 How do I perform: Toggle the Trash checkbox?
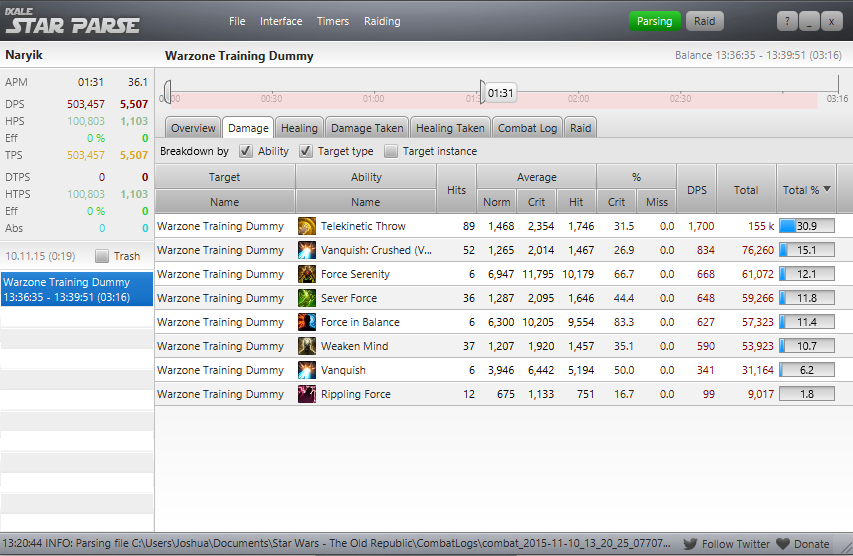coord(102,256)
